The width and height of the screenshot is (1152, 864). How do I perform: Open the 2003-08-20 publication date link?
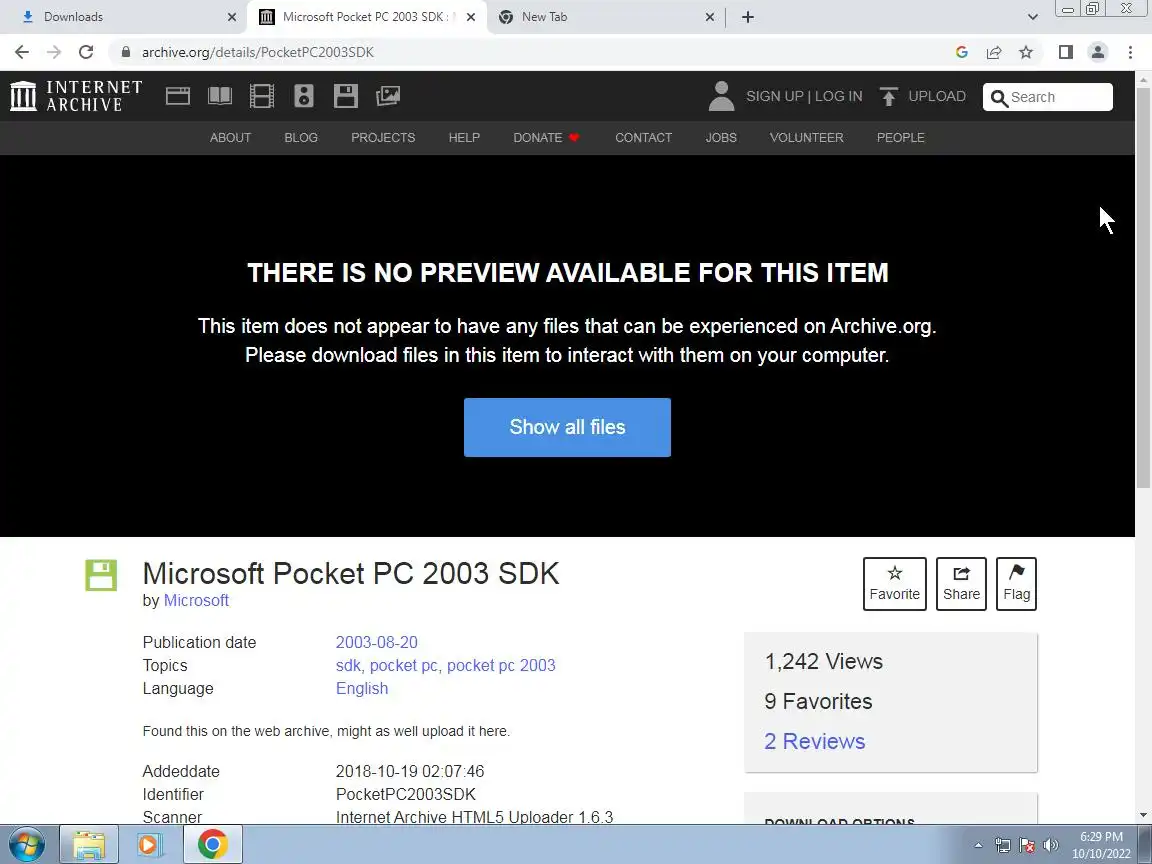[x=376, y=642]
